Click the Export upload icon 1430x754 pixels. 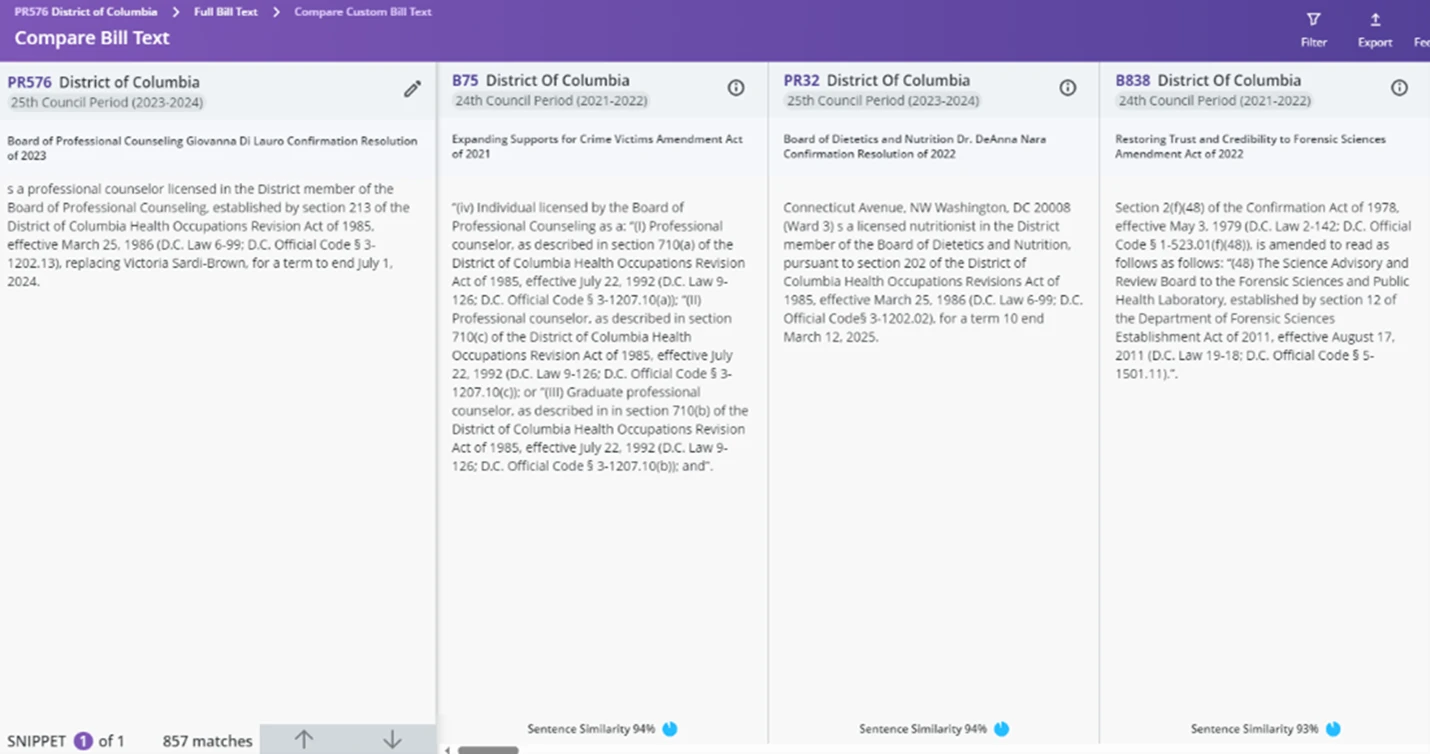(x=1375, y=20)
